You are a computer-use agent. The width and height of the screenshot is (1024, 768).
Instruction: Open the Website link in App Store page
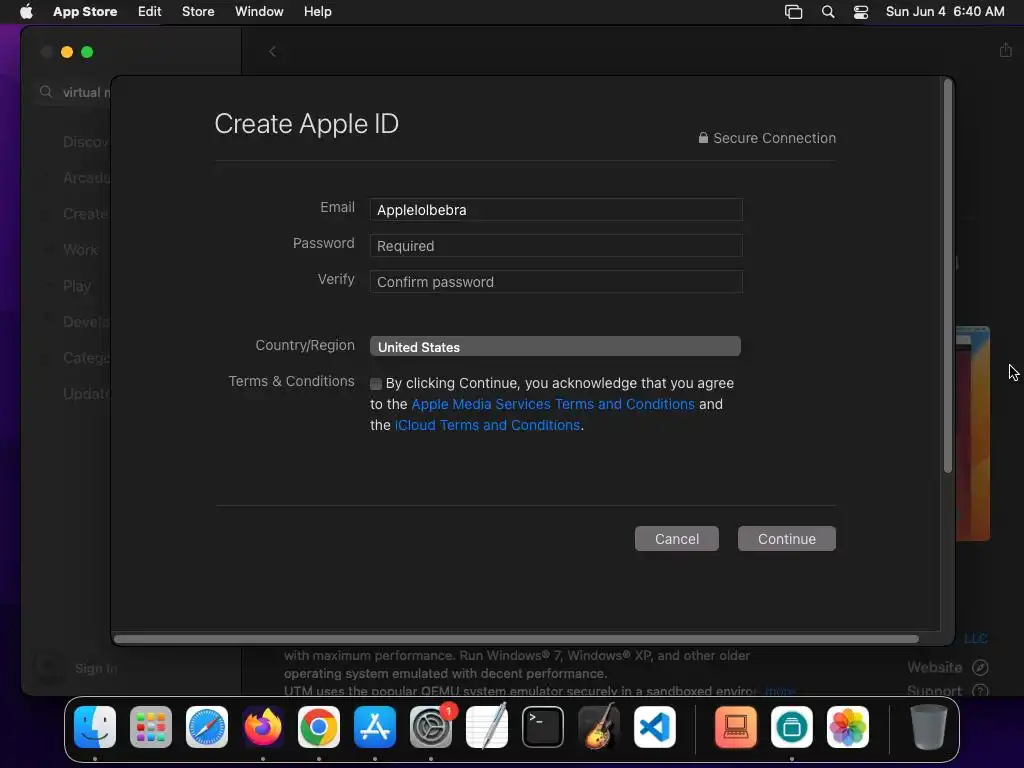tap(948, 667)
